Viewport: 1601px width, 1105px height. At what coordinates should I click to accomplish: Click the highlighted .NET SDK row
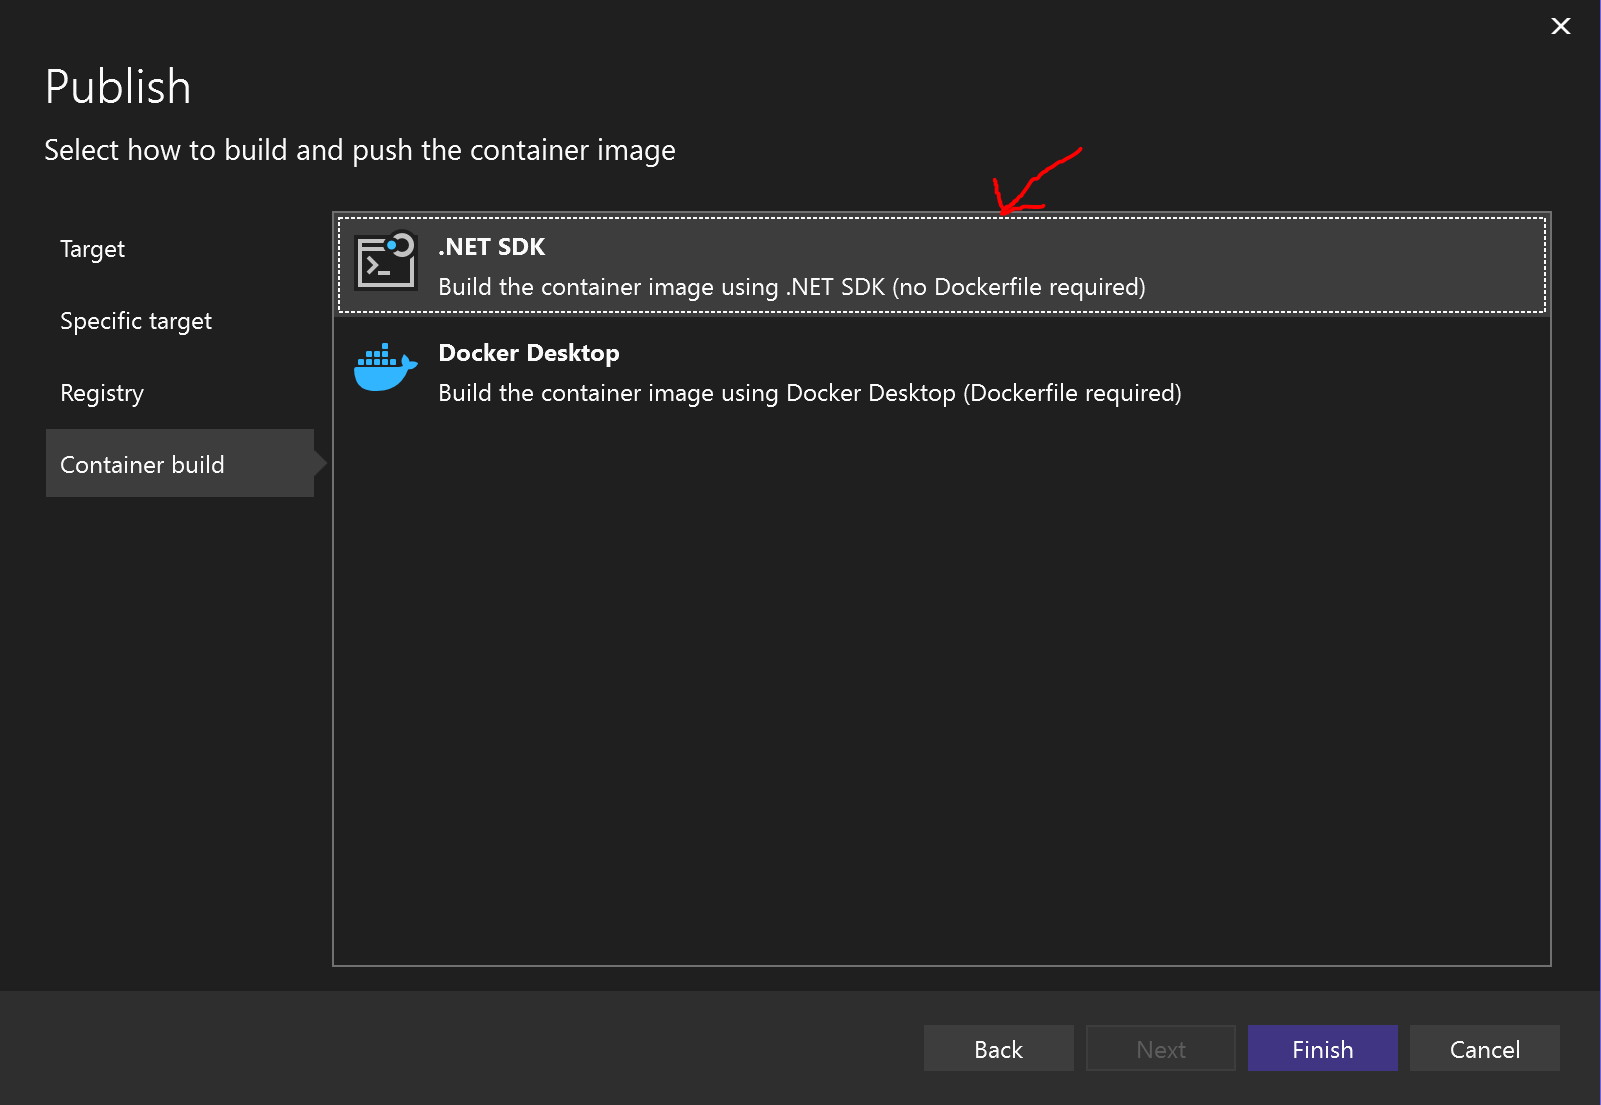tap(940, 264)
